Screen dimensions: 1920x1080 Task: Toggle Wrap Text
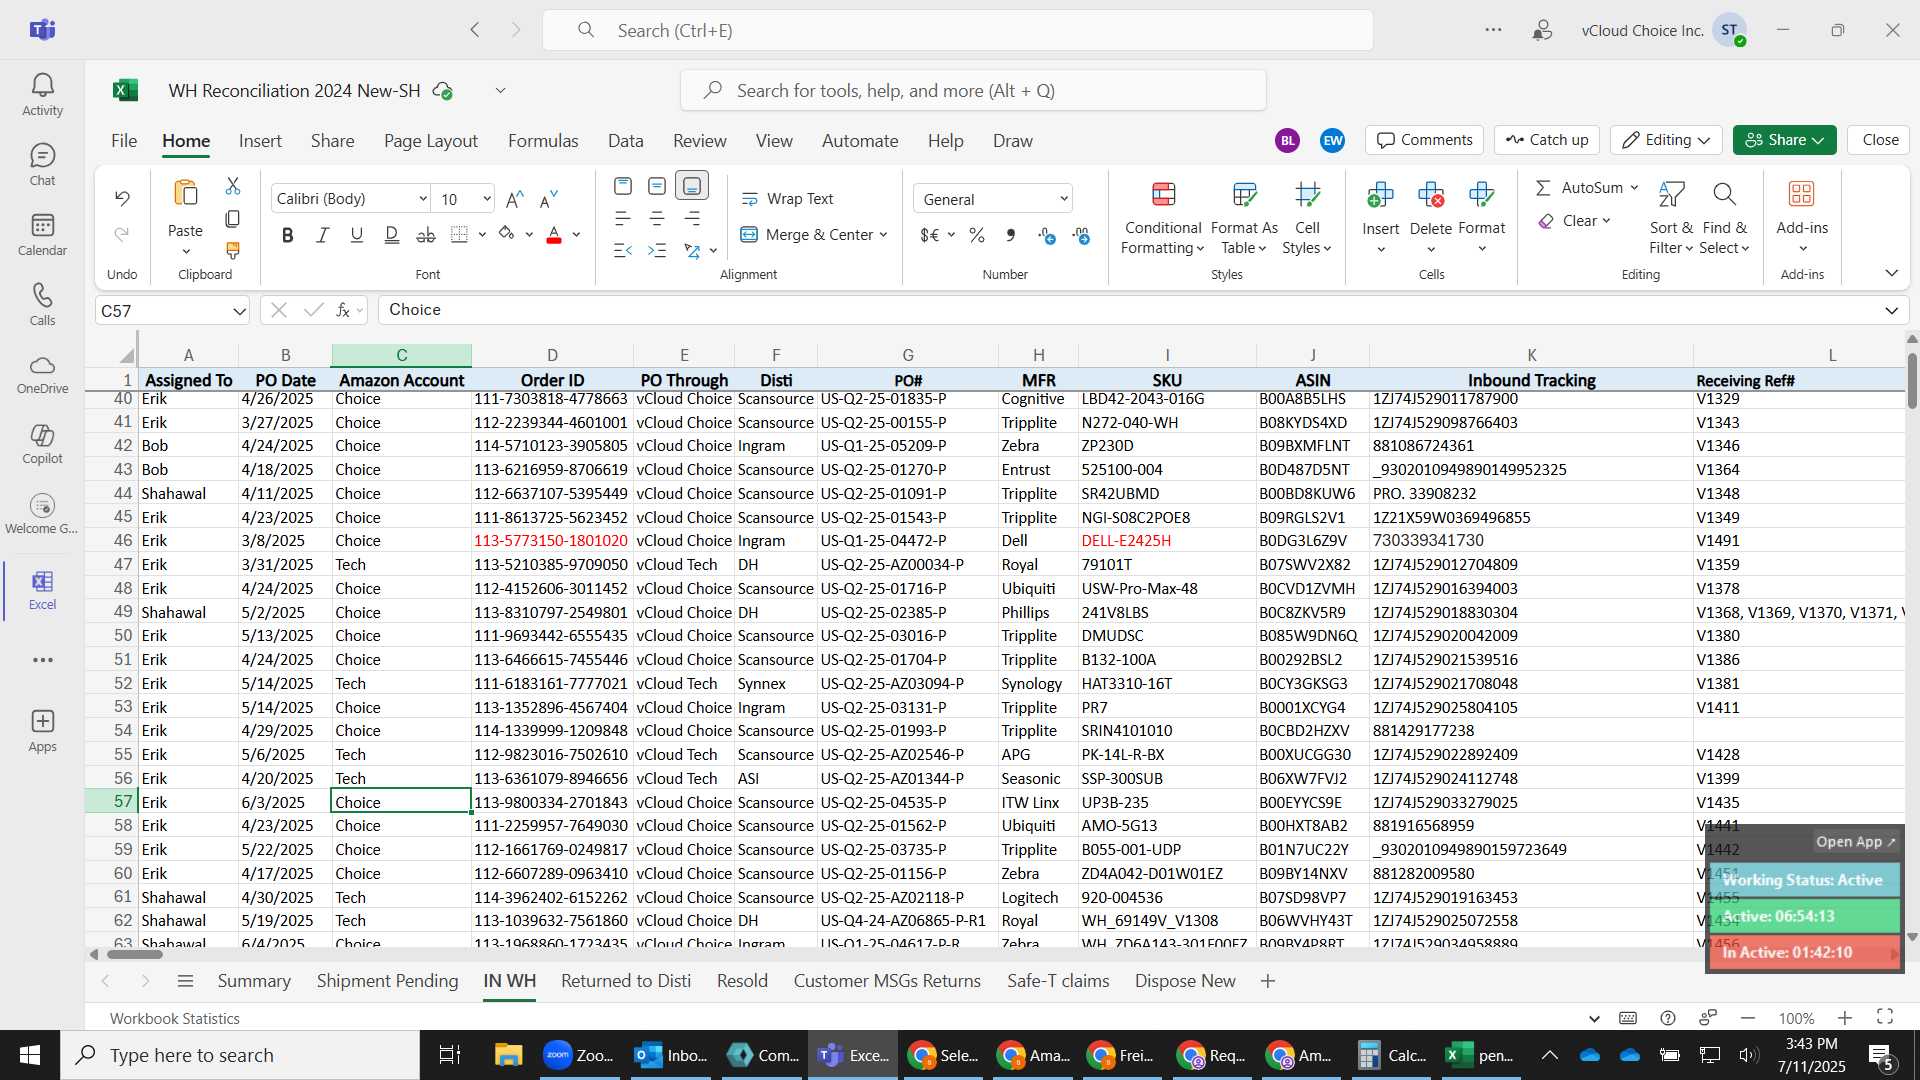tap(788, 199)
